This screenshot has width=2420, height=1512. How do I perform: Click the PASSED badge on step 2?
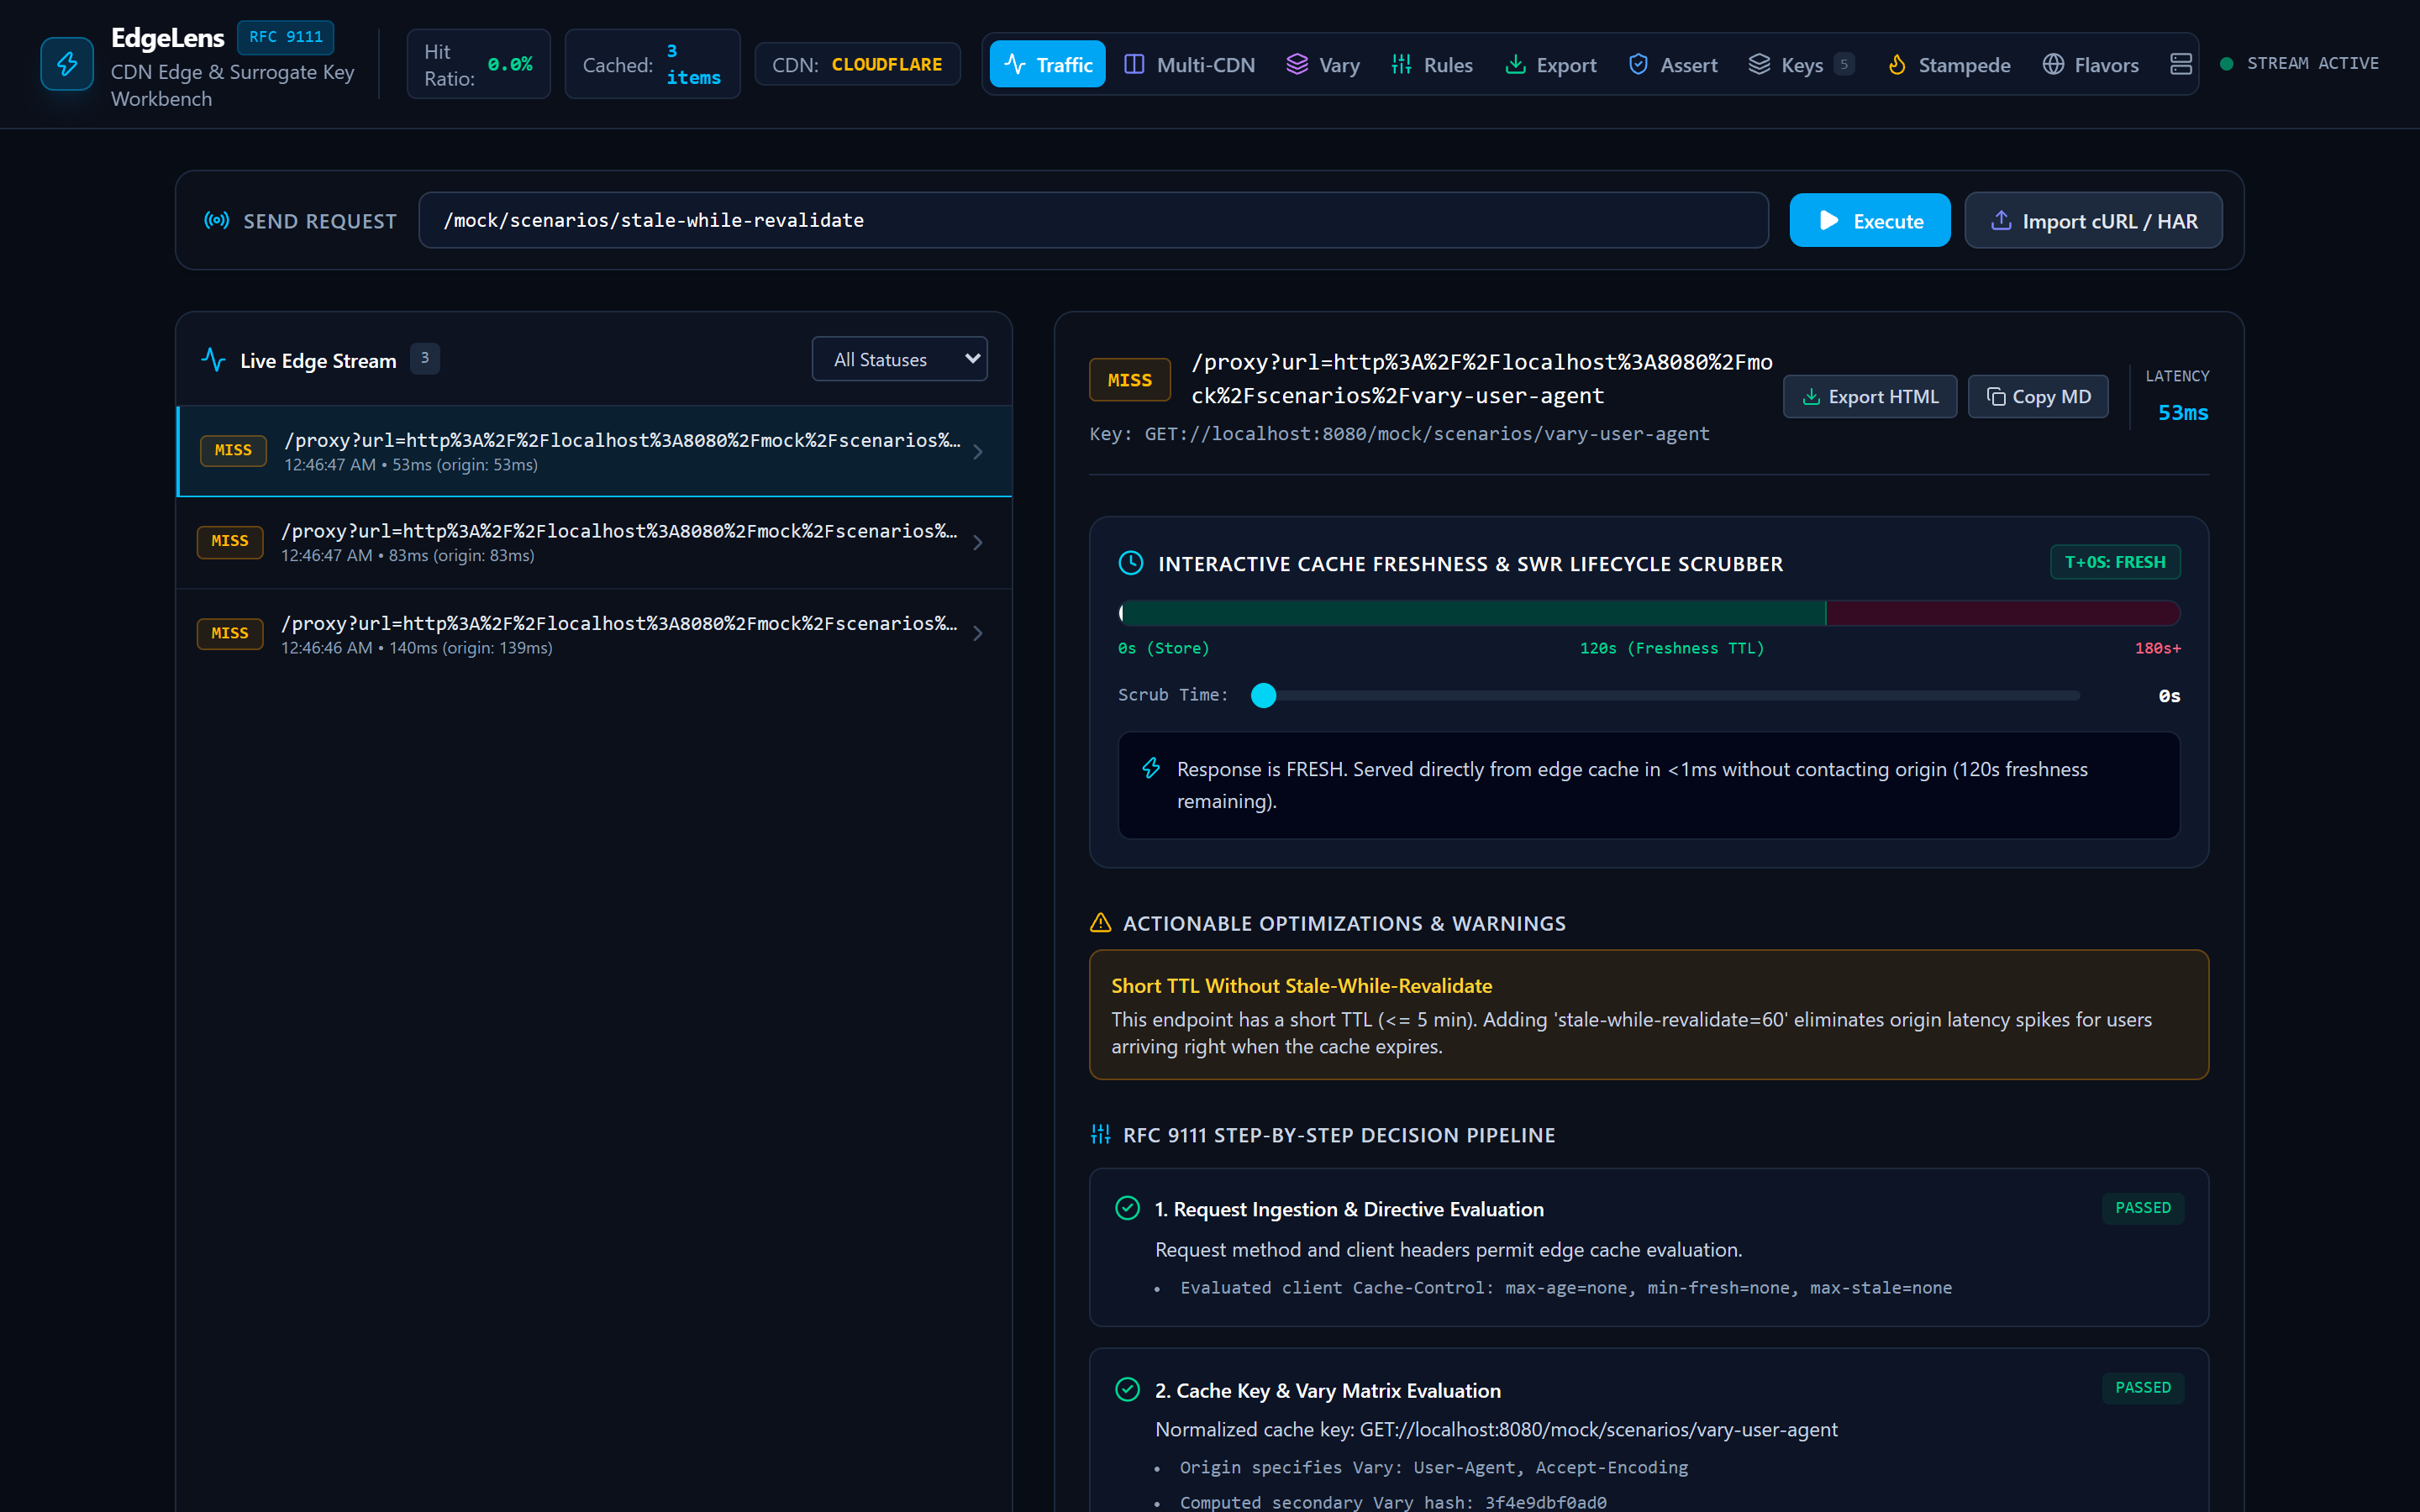pyautogui.click(x=2142, y=1388)
